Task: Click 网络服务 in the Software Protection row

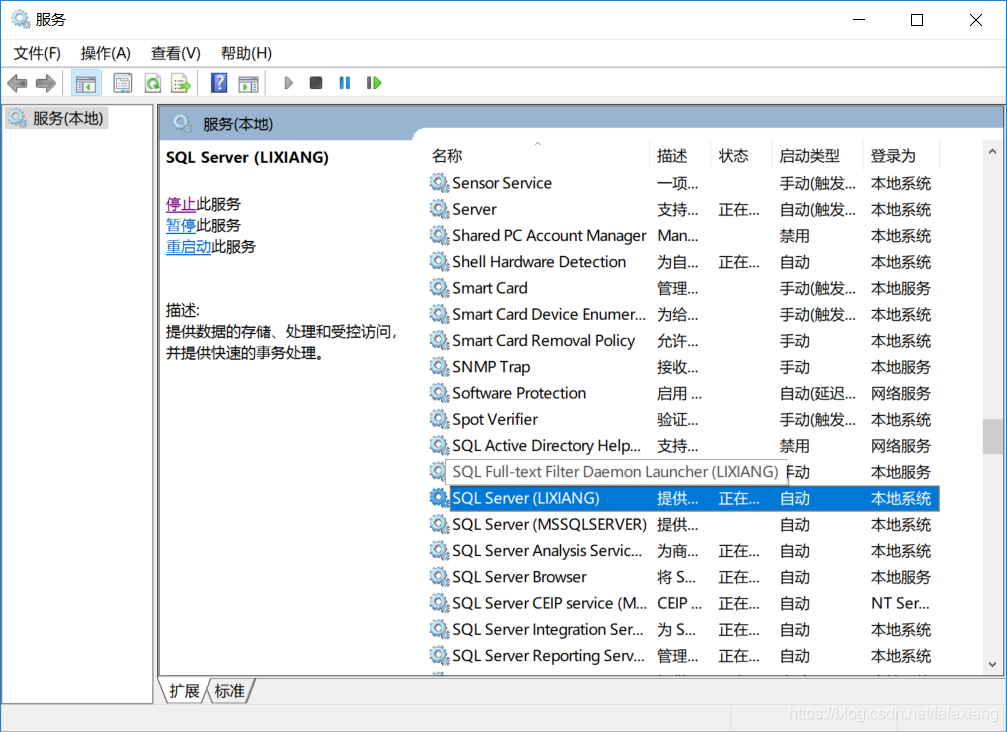Action: [900, 393]
